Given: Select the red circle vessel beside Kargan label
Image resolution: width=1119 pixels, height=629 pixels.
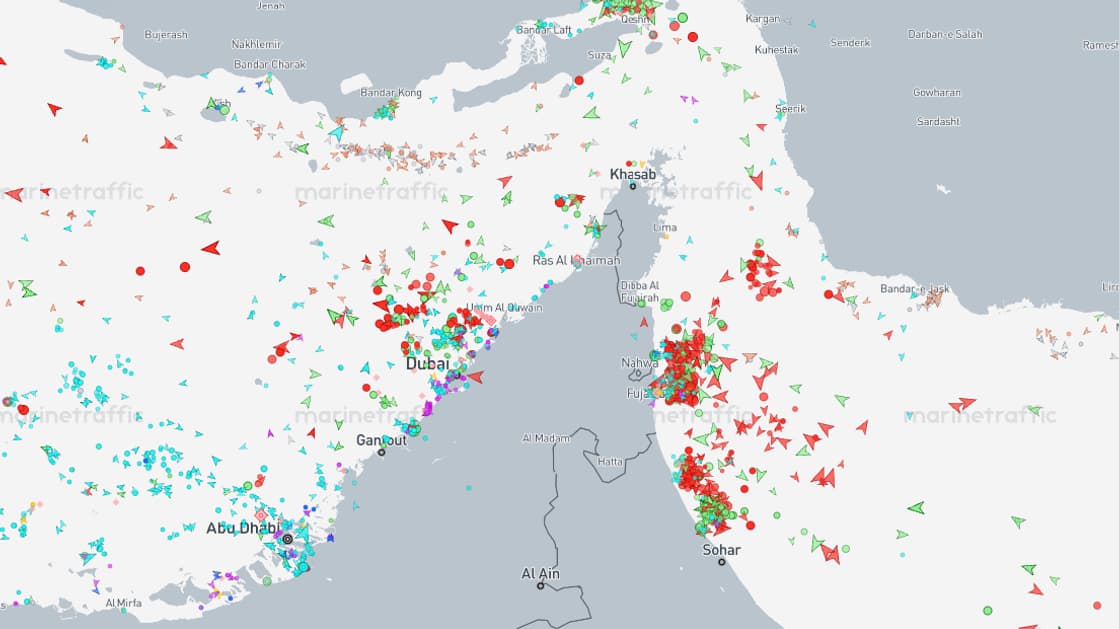Looking at the screenshot, I should tap(692, 36).
